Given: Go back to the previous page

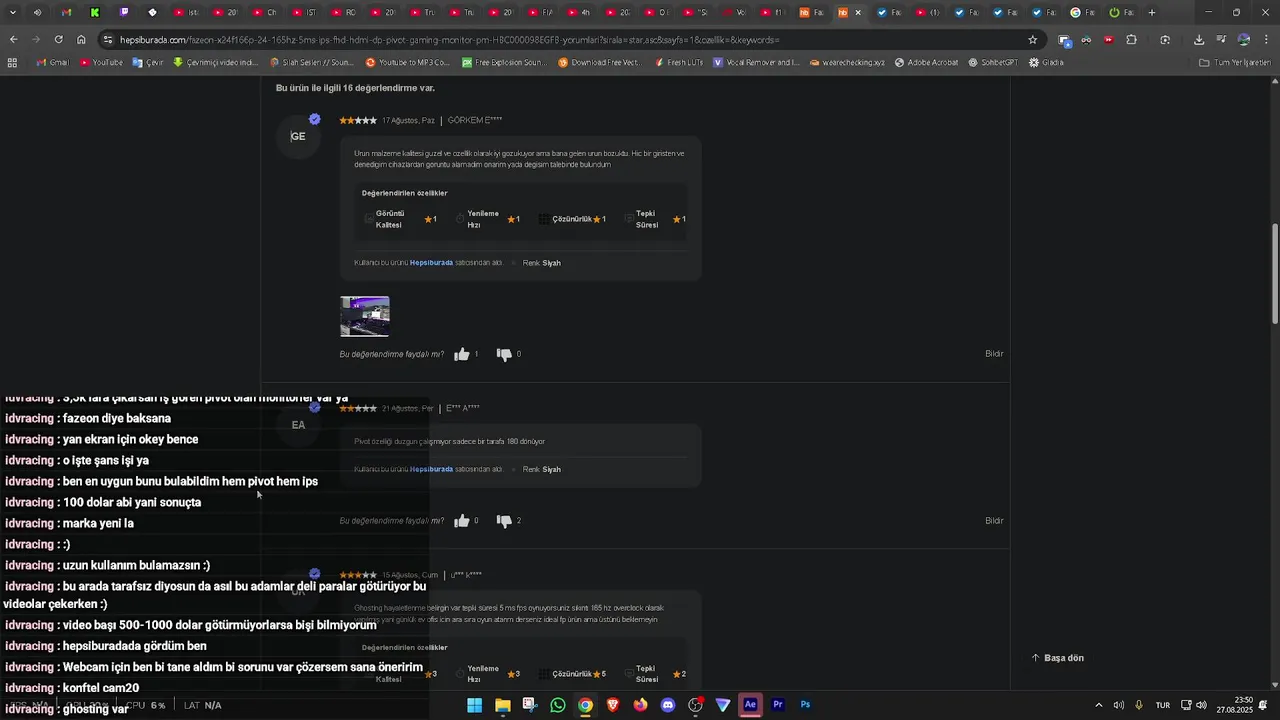Looking at the screenshot, I should pos(13,40).
